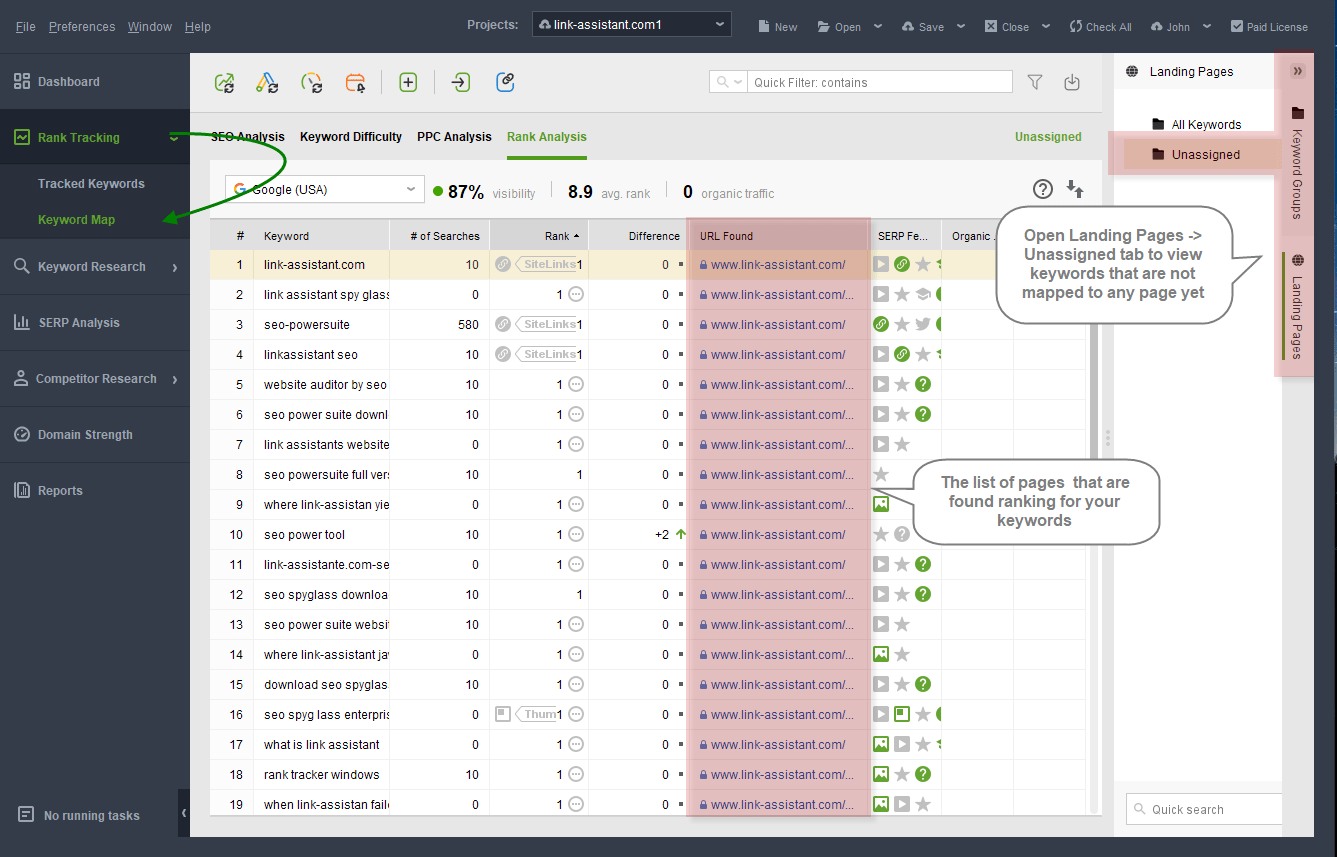
Task: Click the Check All button
Action: coord(1101,27)
